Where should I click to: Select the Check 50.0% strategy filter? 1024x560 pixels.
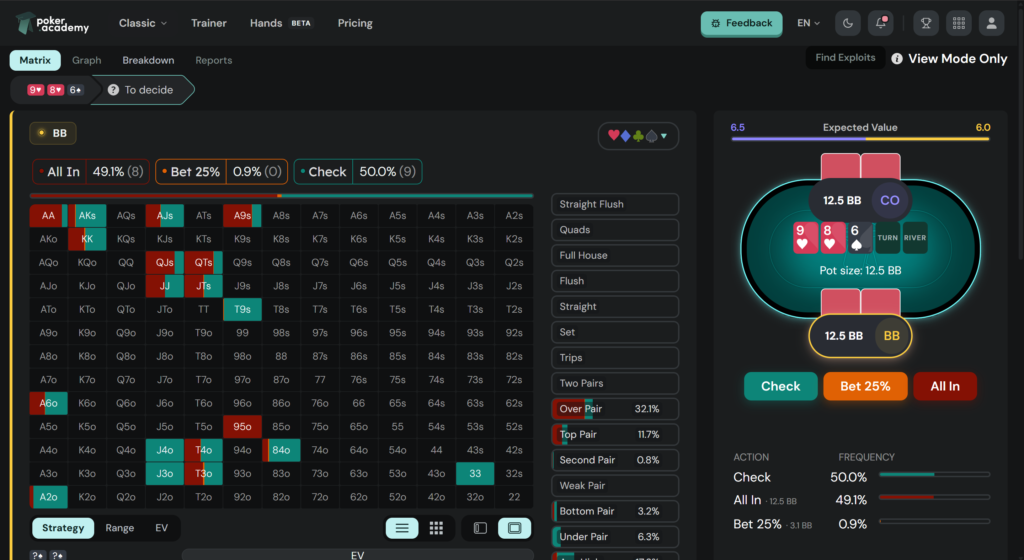tap(358, 172)
